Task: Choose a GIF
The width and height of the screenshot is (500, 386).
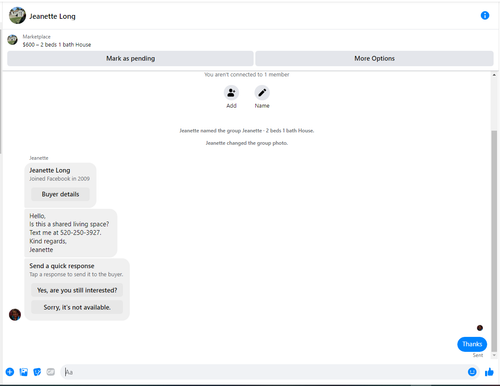Action: (51, 372)
